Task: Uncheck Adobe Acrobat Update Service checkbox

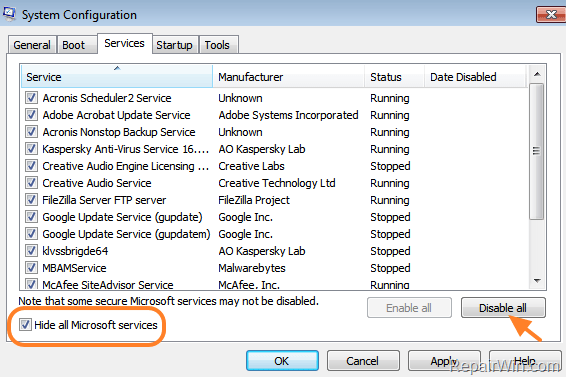Action: point(31,114)
